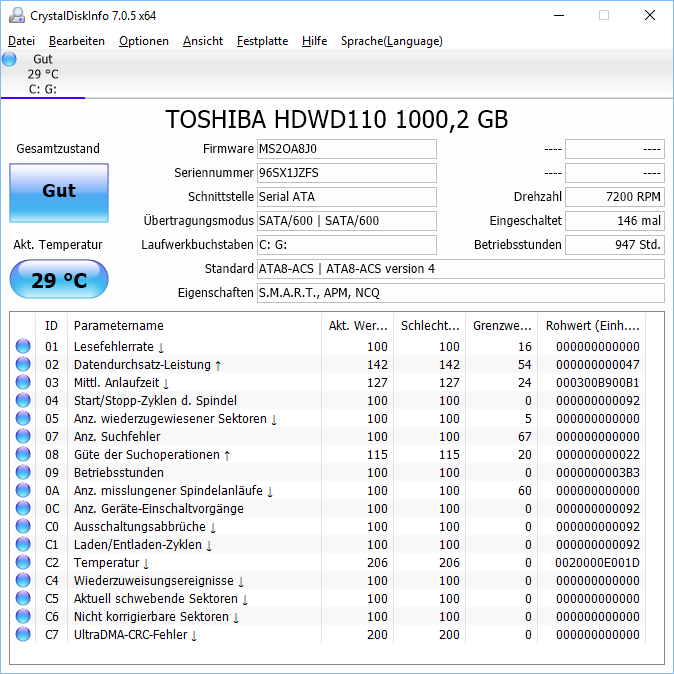Click status icon for 04 Start/Stopp-Zyklen

23,401
